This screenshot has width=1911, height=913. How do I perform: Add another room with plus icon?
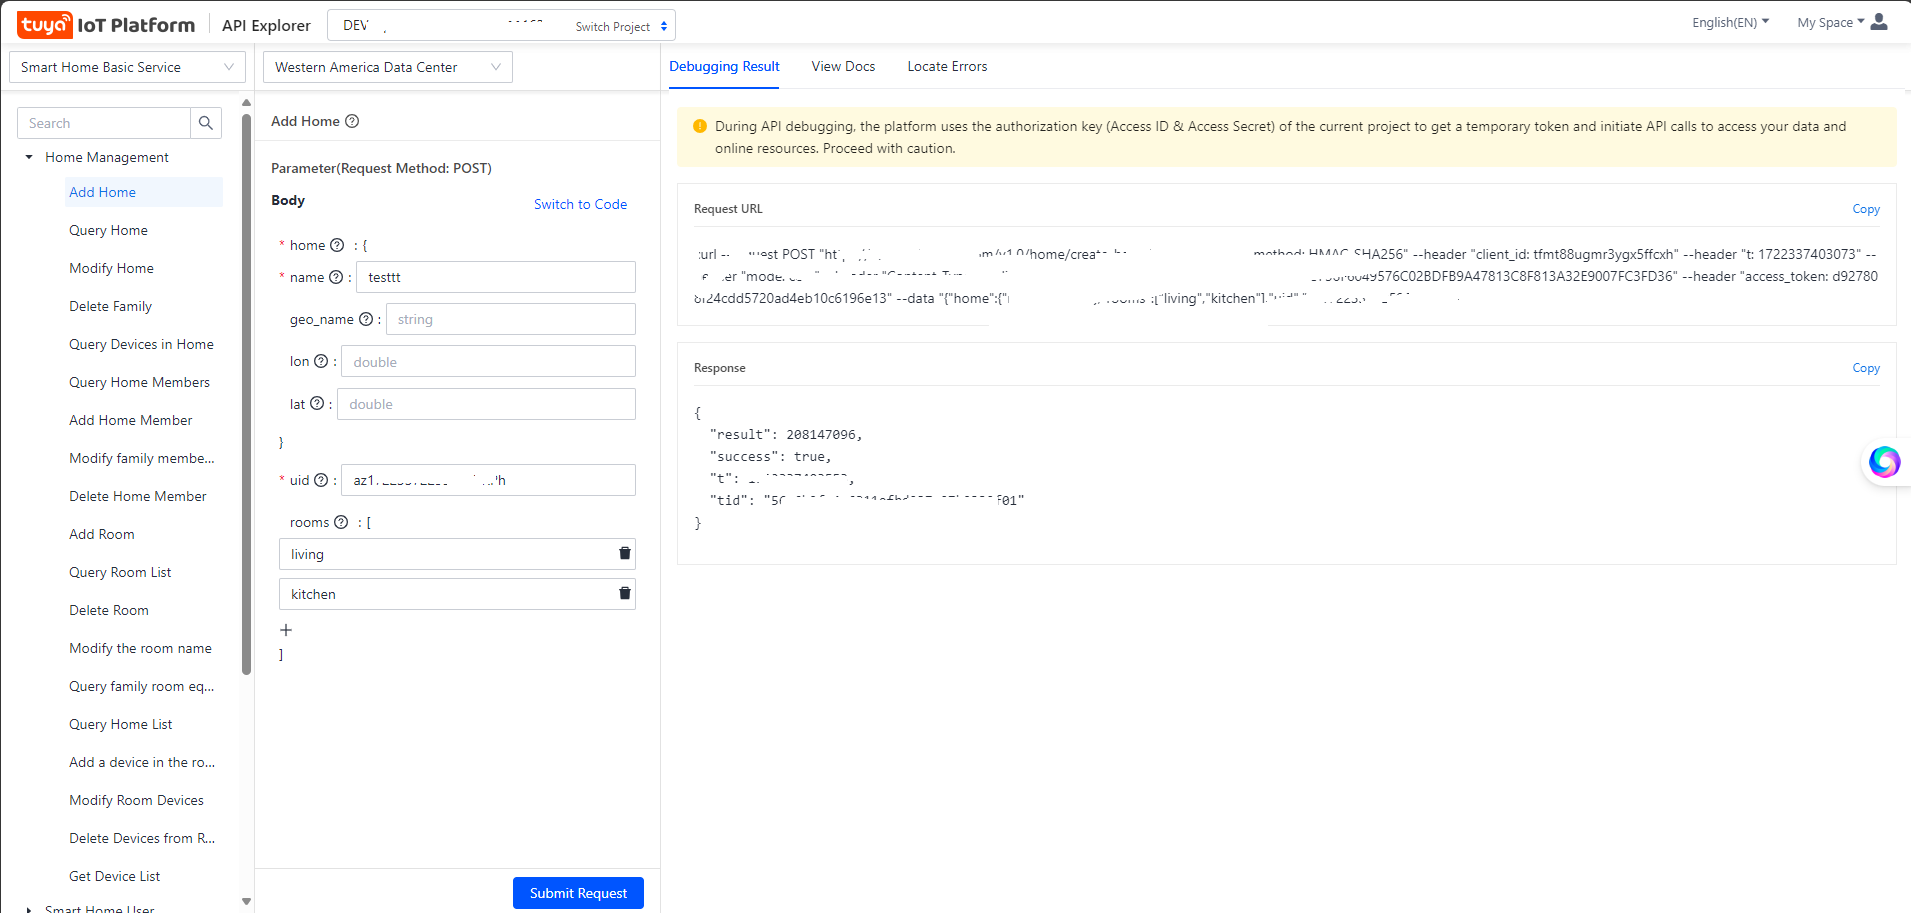pyautogui.click(x=286, y=630)
